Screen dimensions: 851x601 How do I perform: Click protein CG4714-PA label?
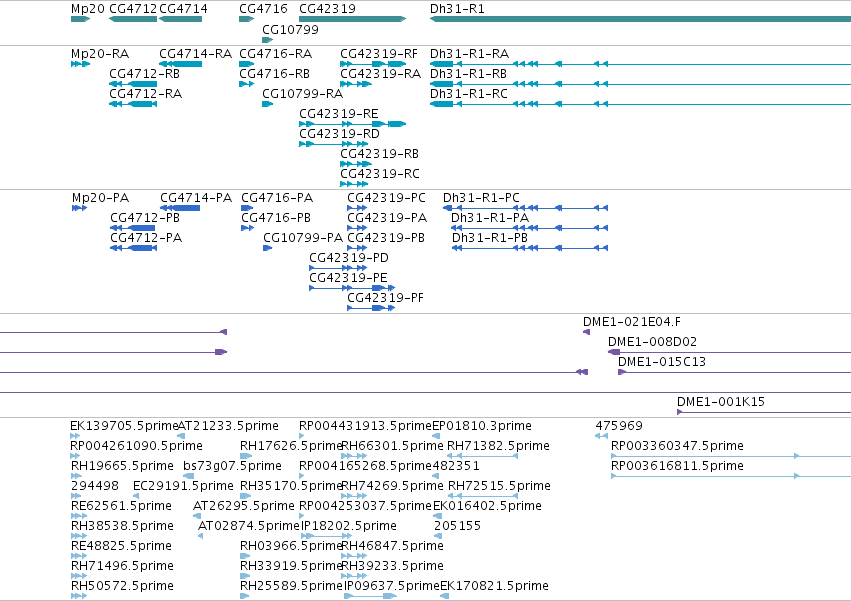coord(196,198)
